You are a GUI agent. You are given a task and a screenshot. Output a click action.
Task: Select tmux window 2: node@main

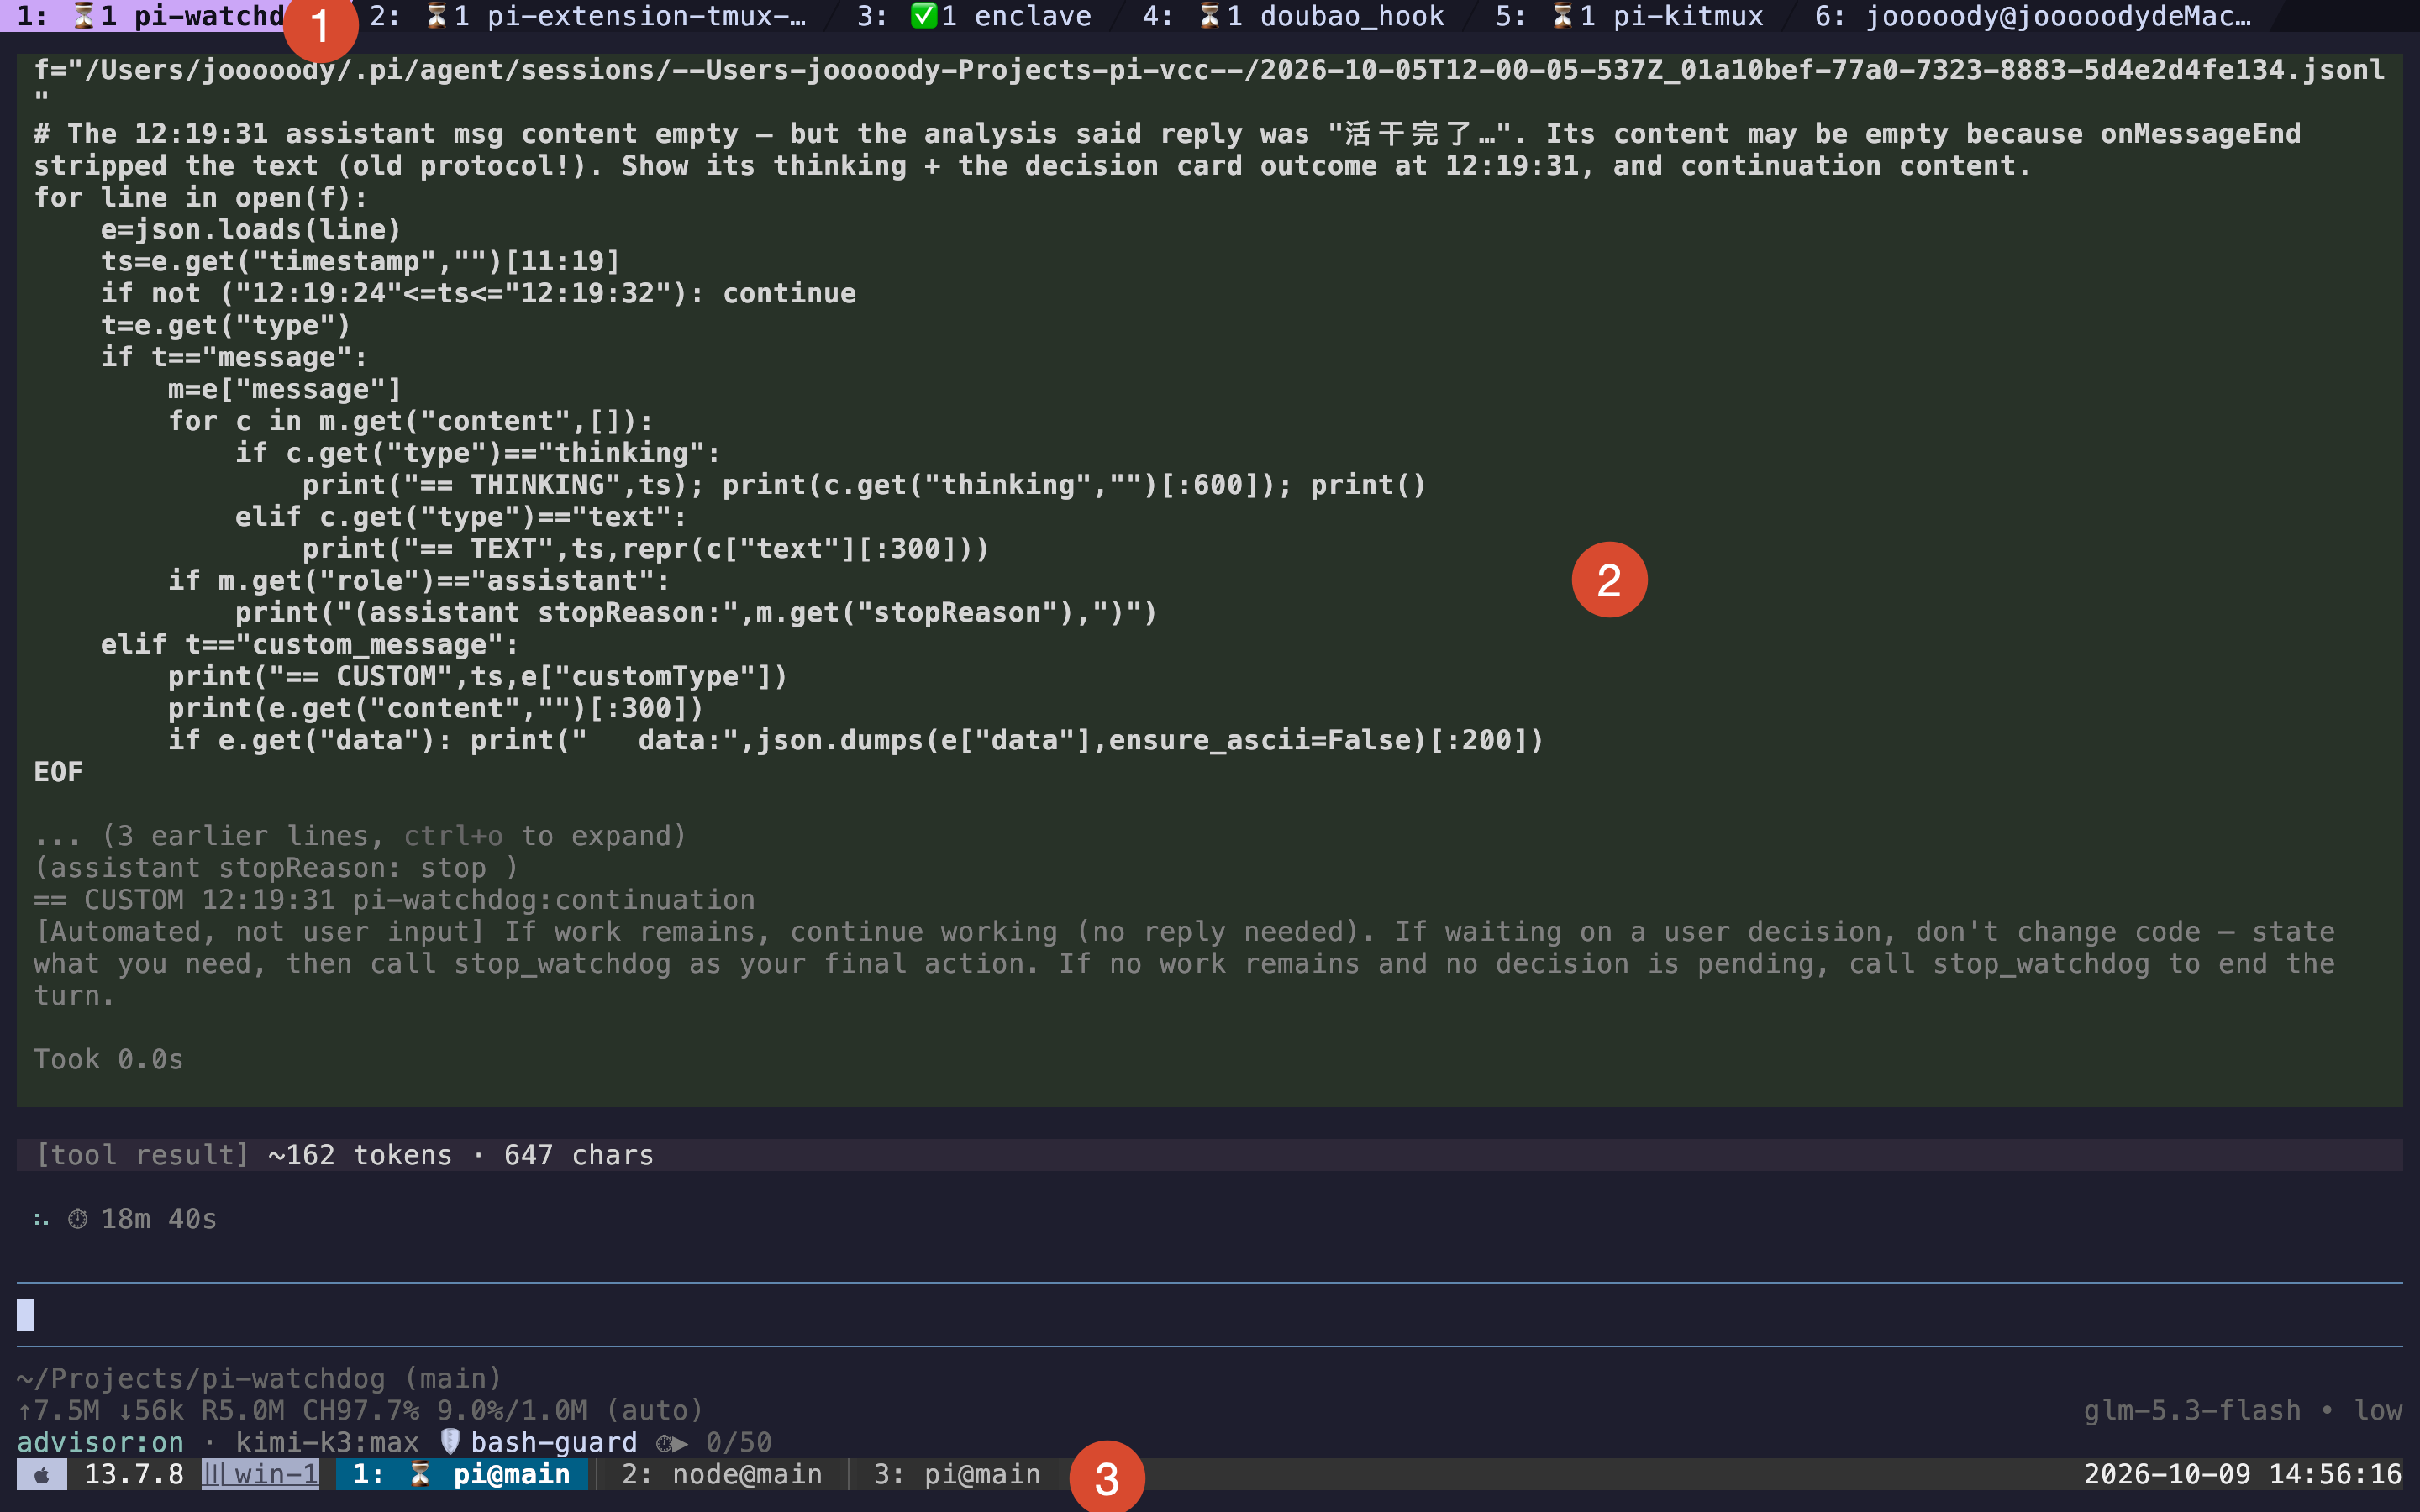(722, 1474)
